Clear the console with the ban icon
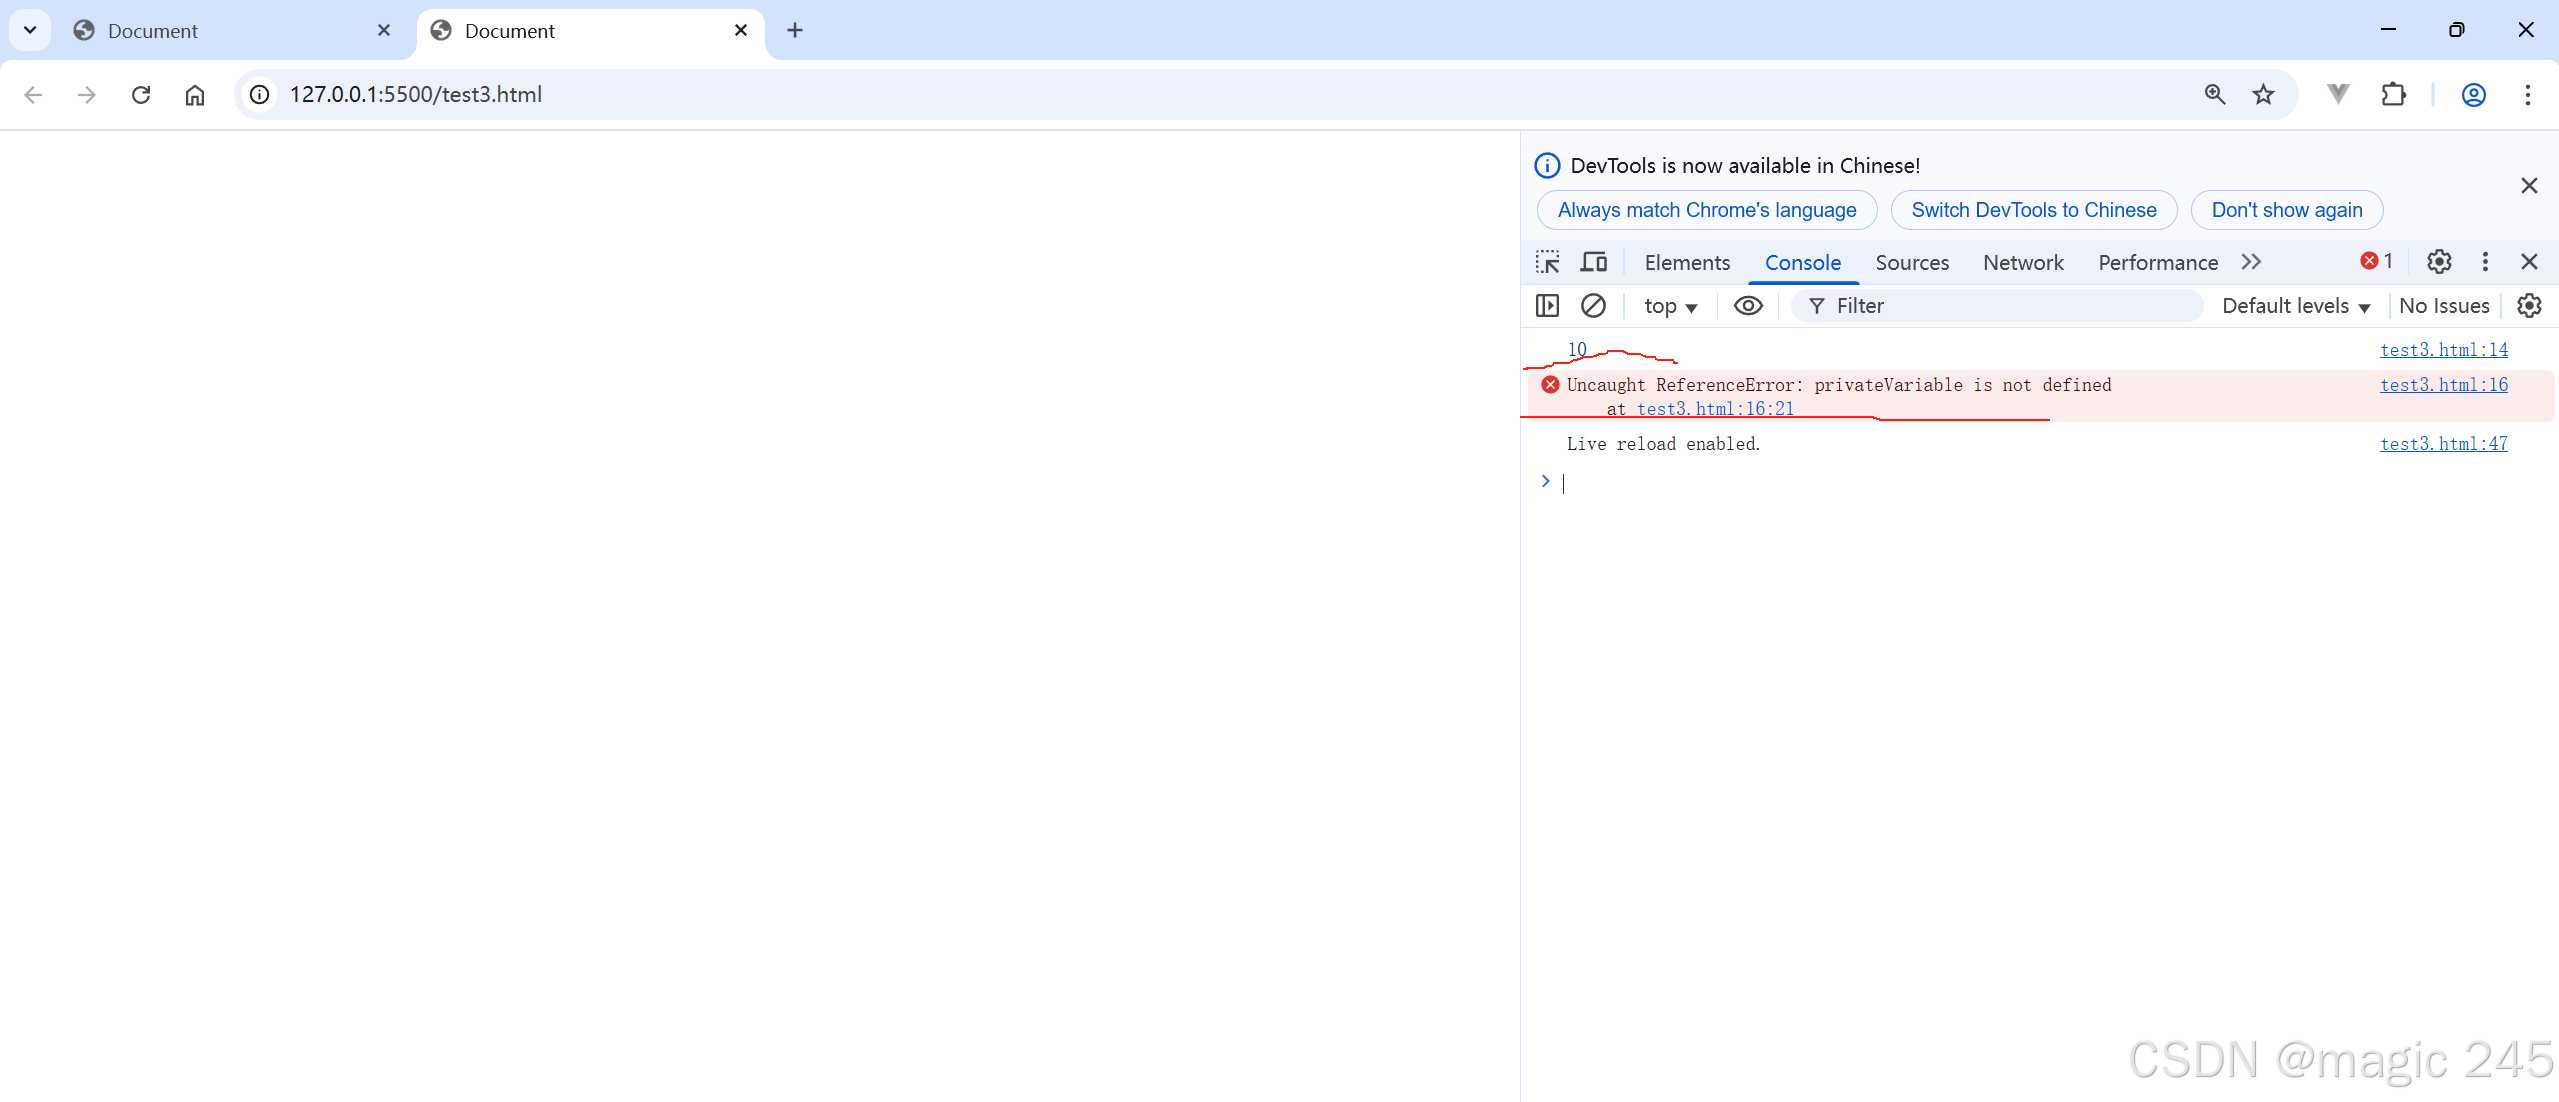 coord(1593,306)
